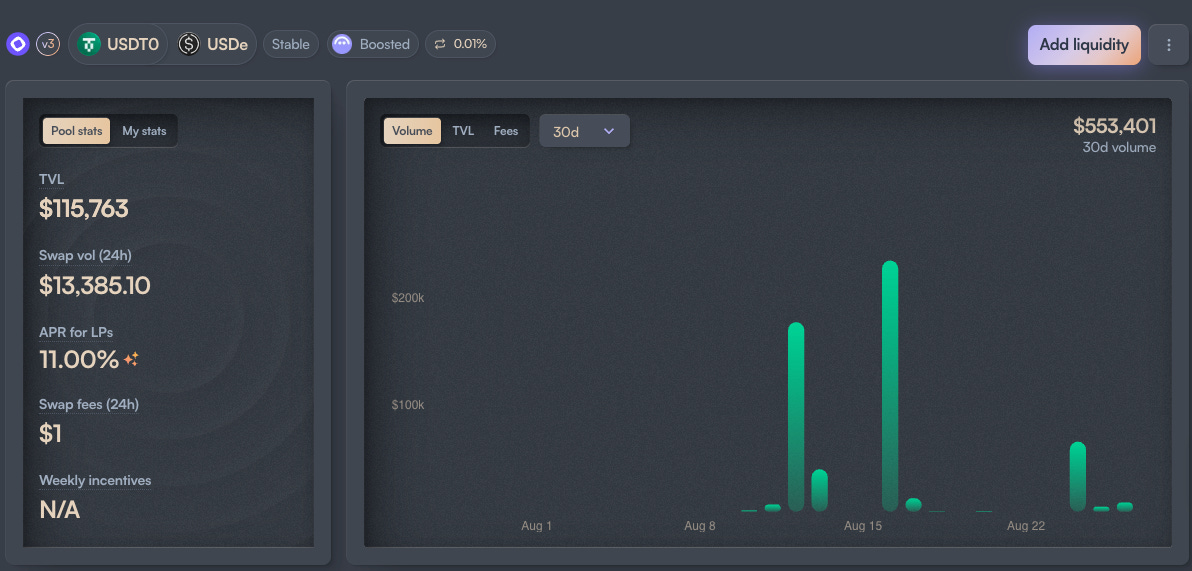Click the USDe dollar token icon
1192x571 pixels.
click(189, 44)
